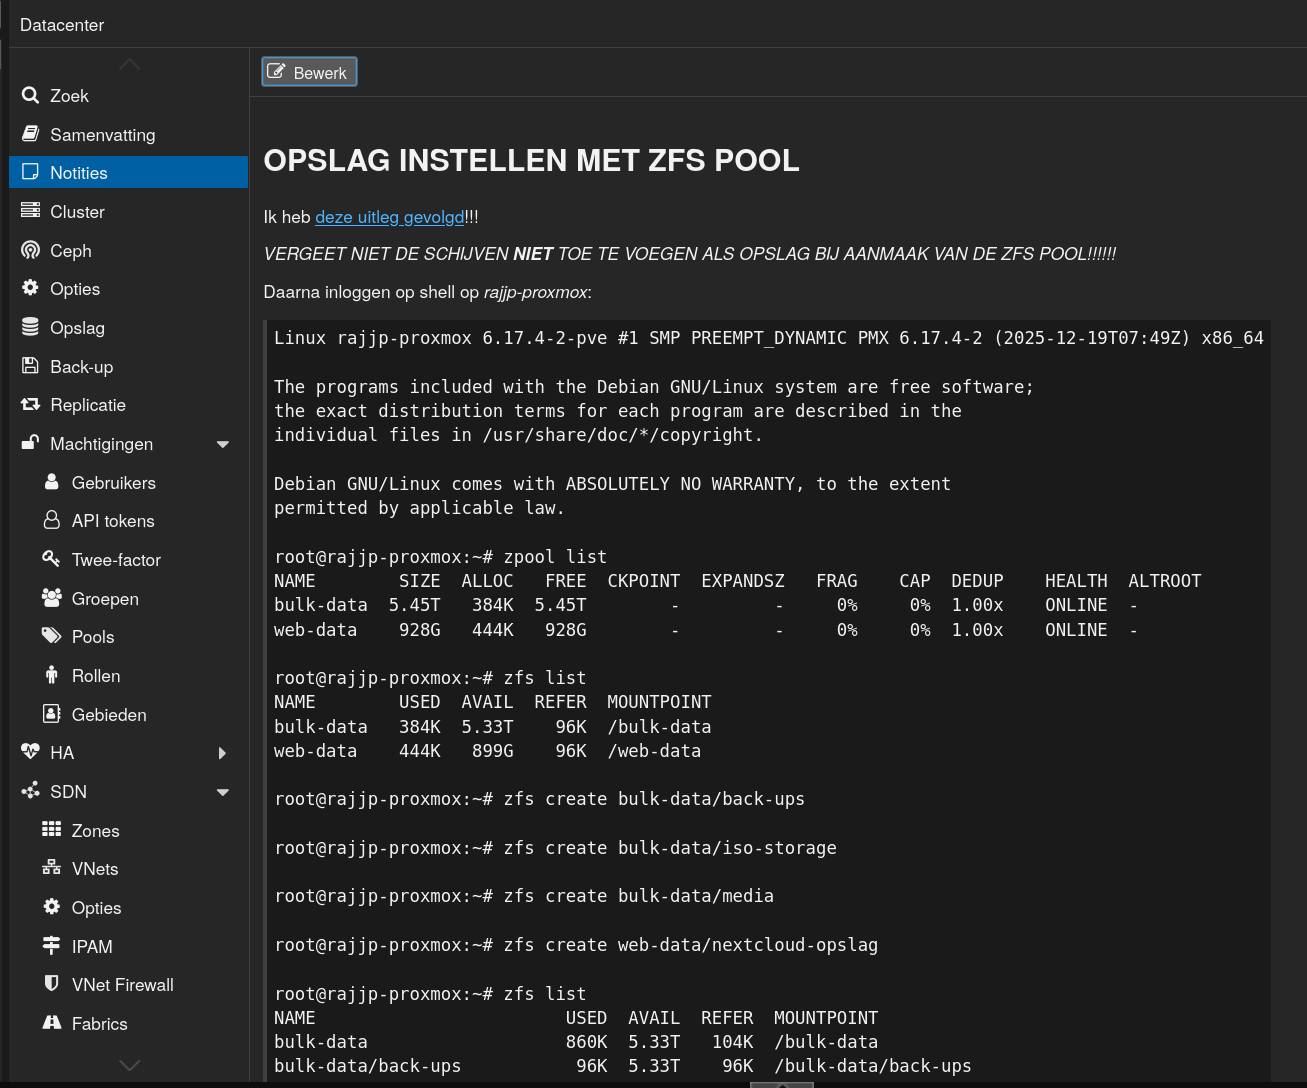Click the Fabrics road icon
The height and width of the screenshot is (1088, 1307).
tap(51, 1023)
